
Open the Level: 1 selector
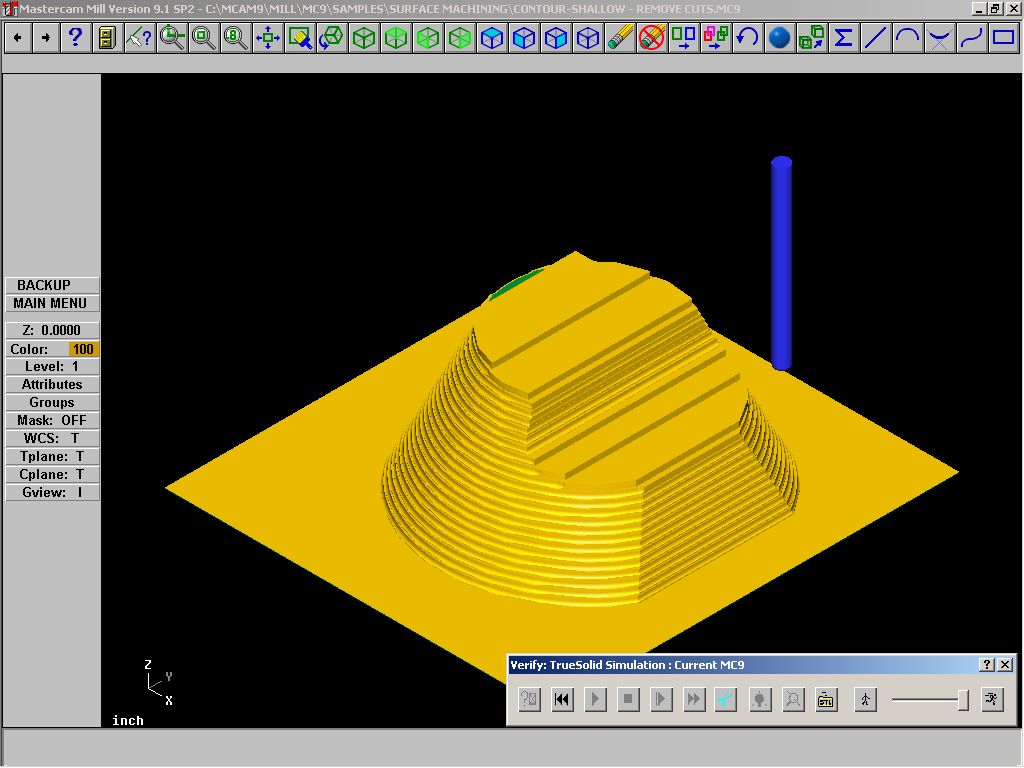(x=52, y=366)
